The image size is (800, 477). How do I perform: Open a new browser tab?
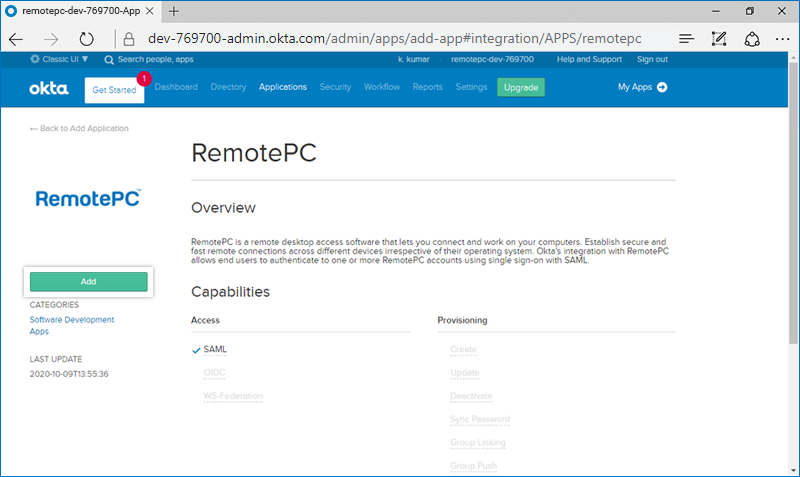[174, 11]
